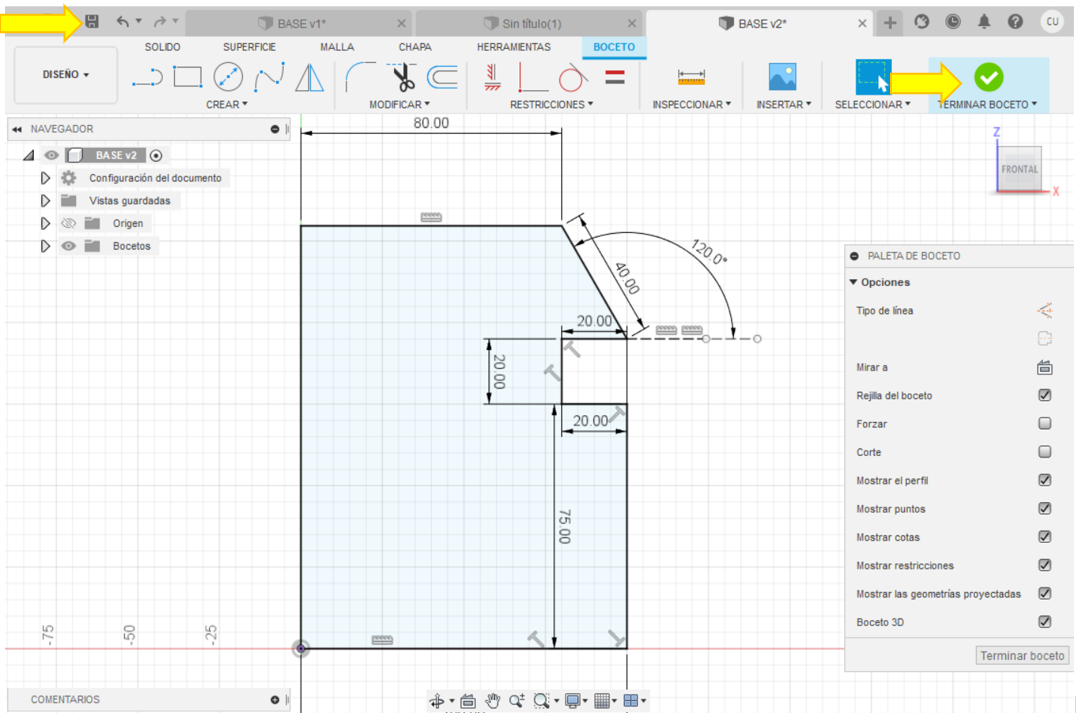Viewport: 1085px width, 720px height.
Task: Click the Terminar boceto button
Action: [x=1022, y=656]
